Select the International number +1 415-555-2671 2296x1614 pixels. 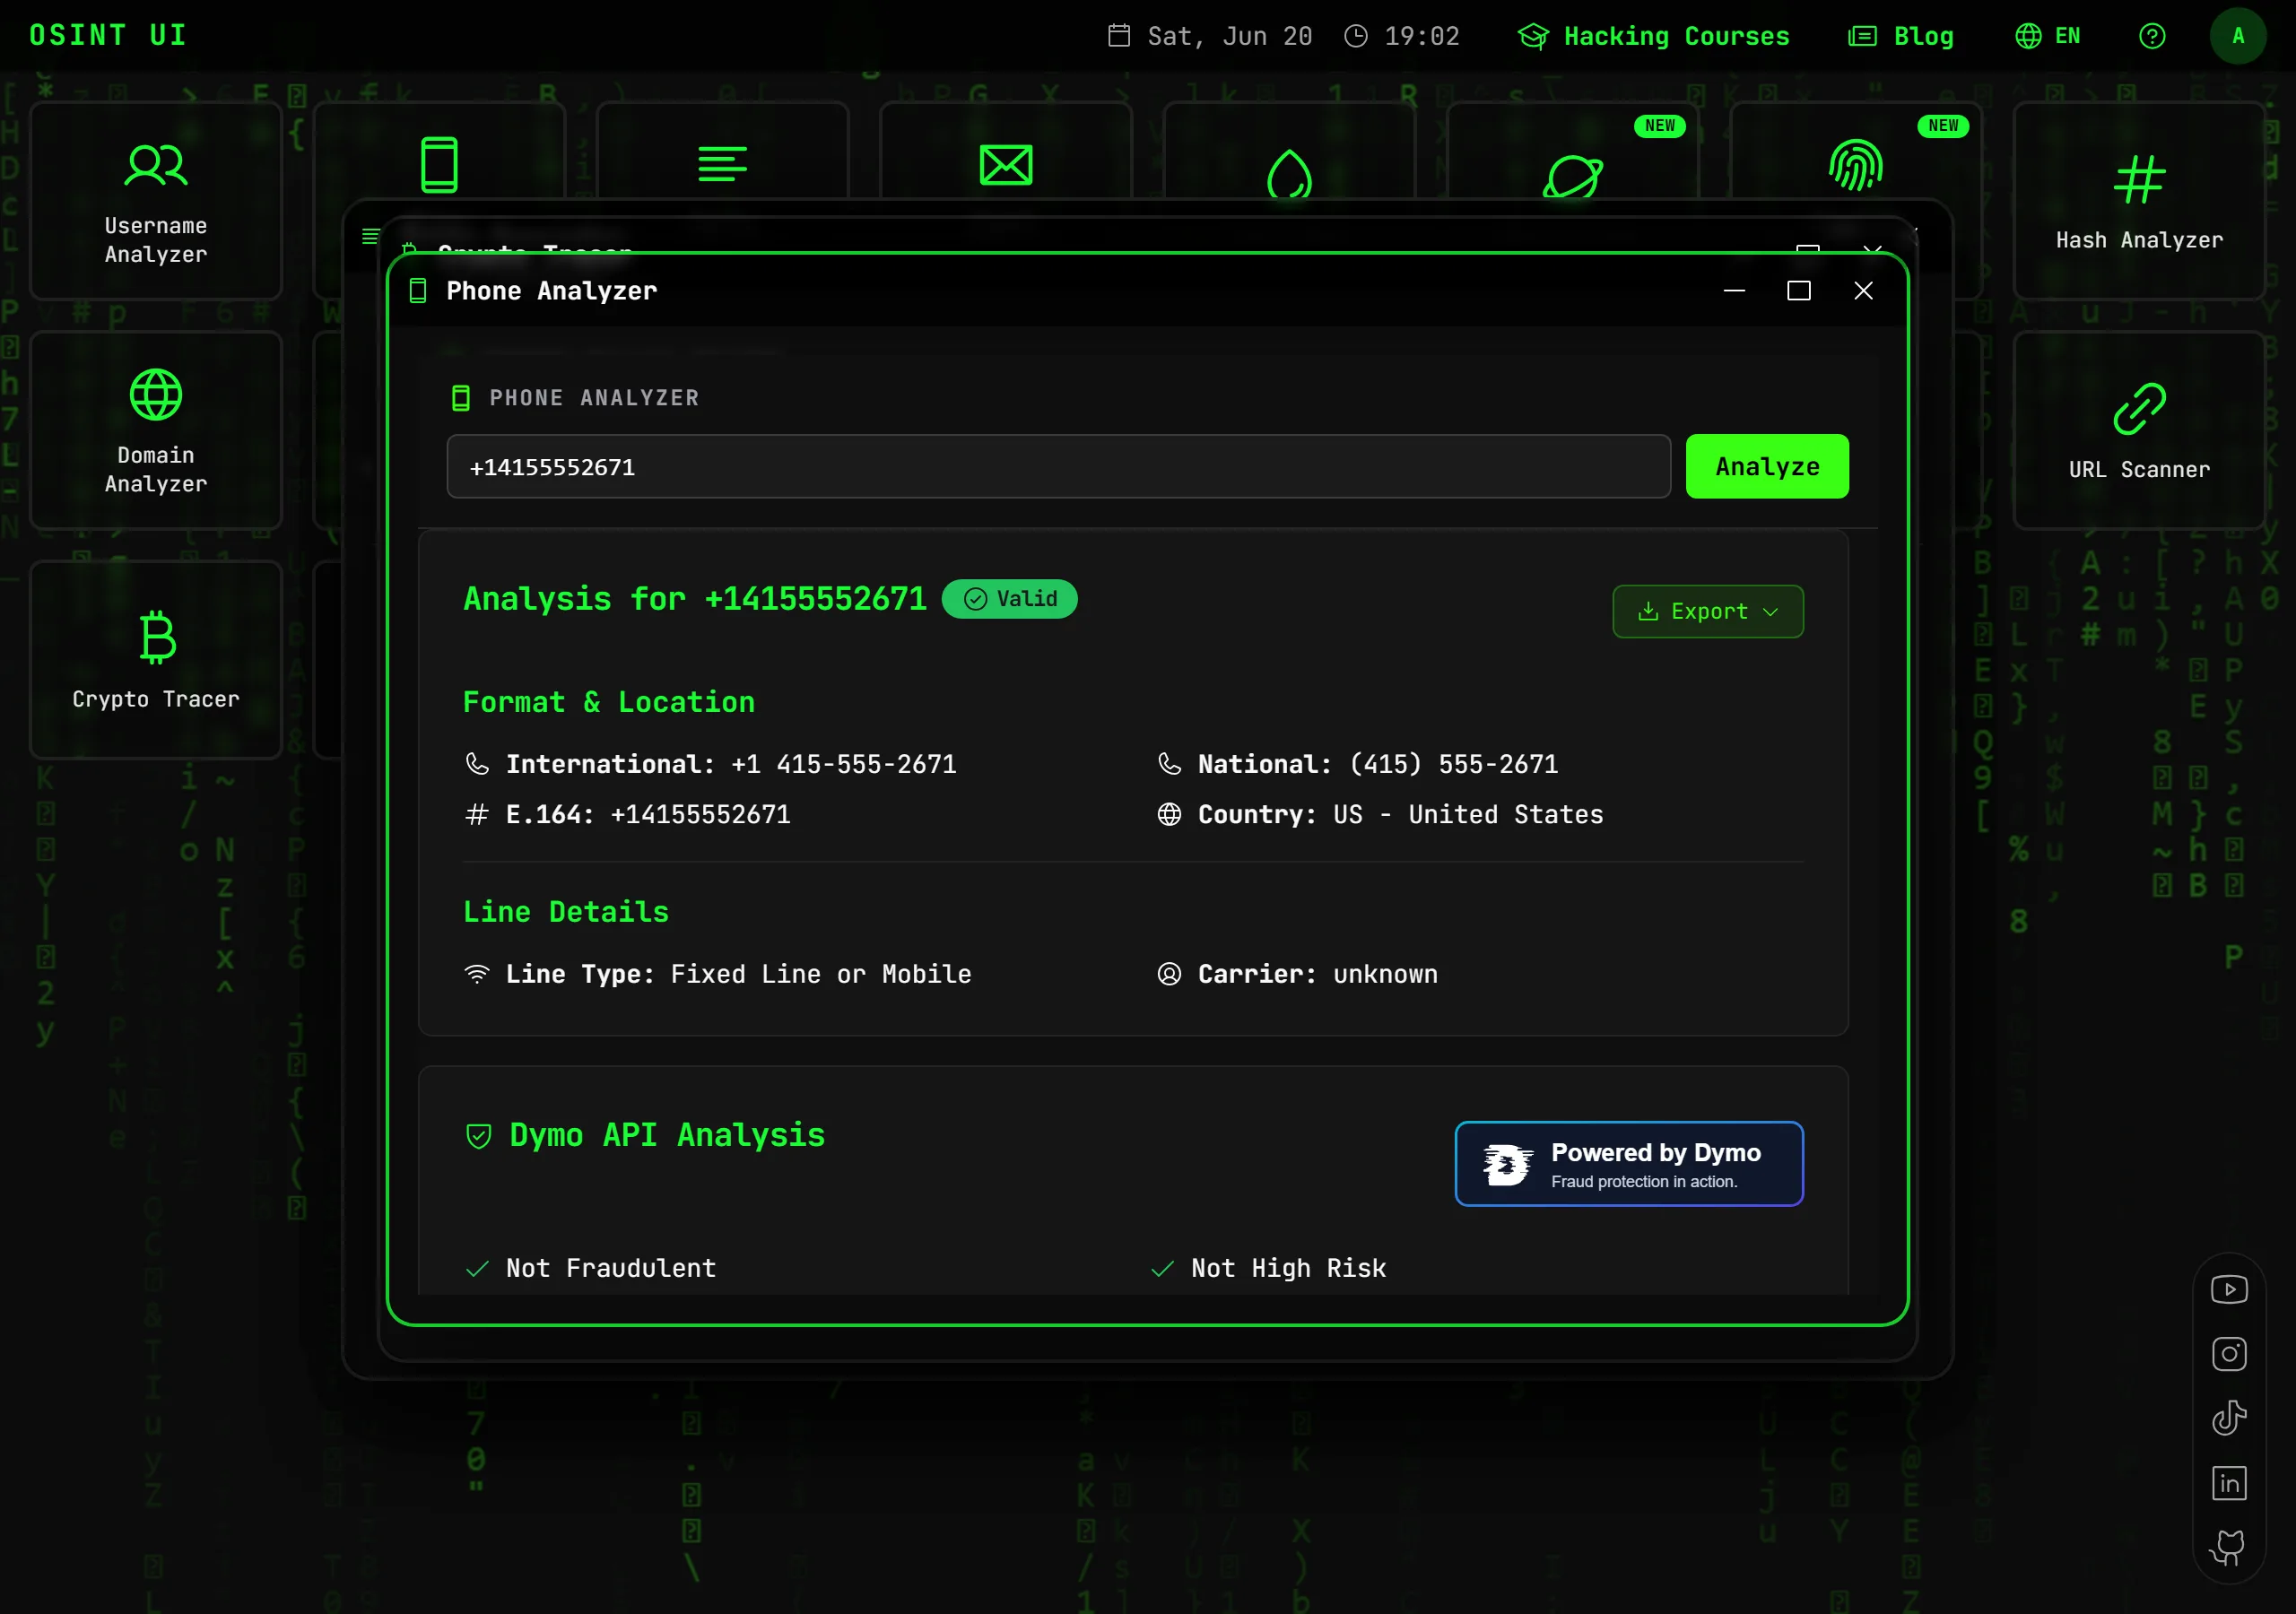[x=843, y=765]
